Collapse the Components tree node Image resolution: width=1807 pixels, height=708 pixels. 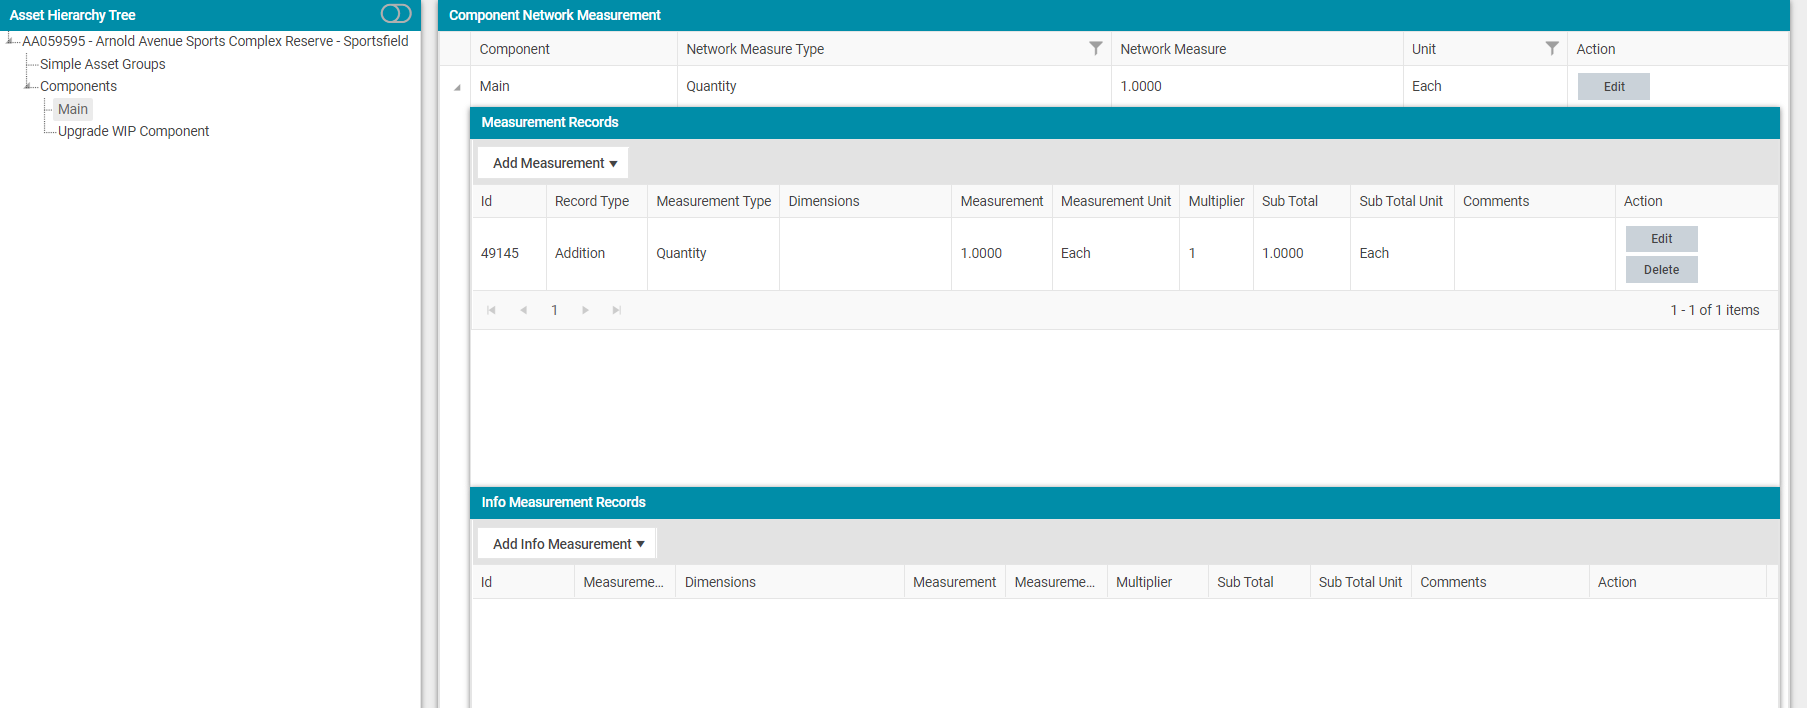click(x=28, y=86)
